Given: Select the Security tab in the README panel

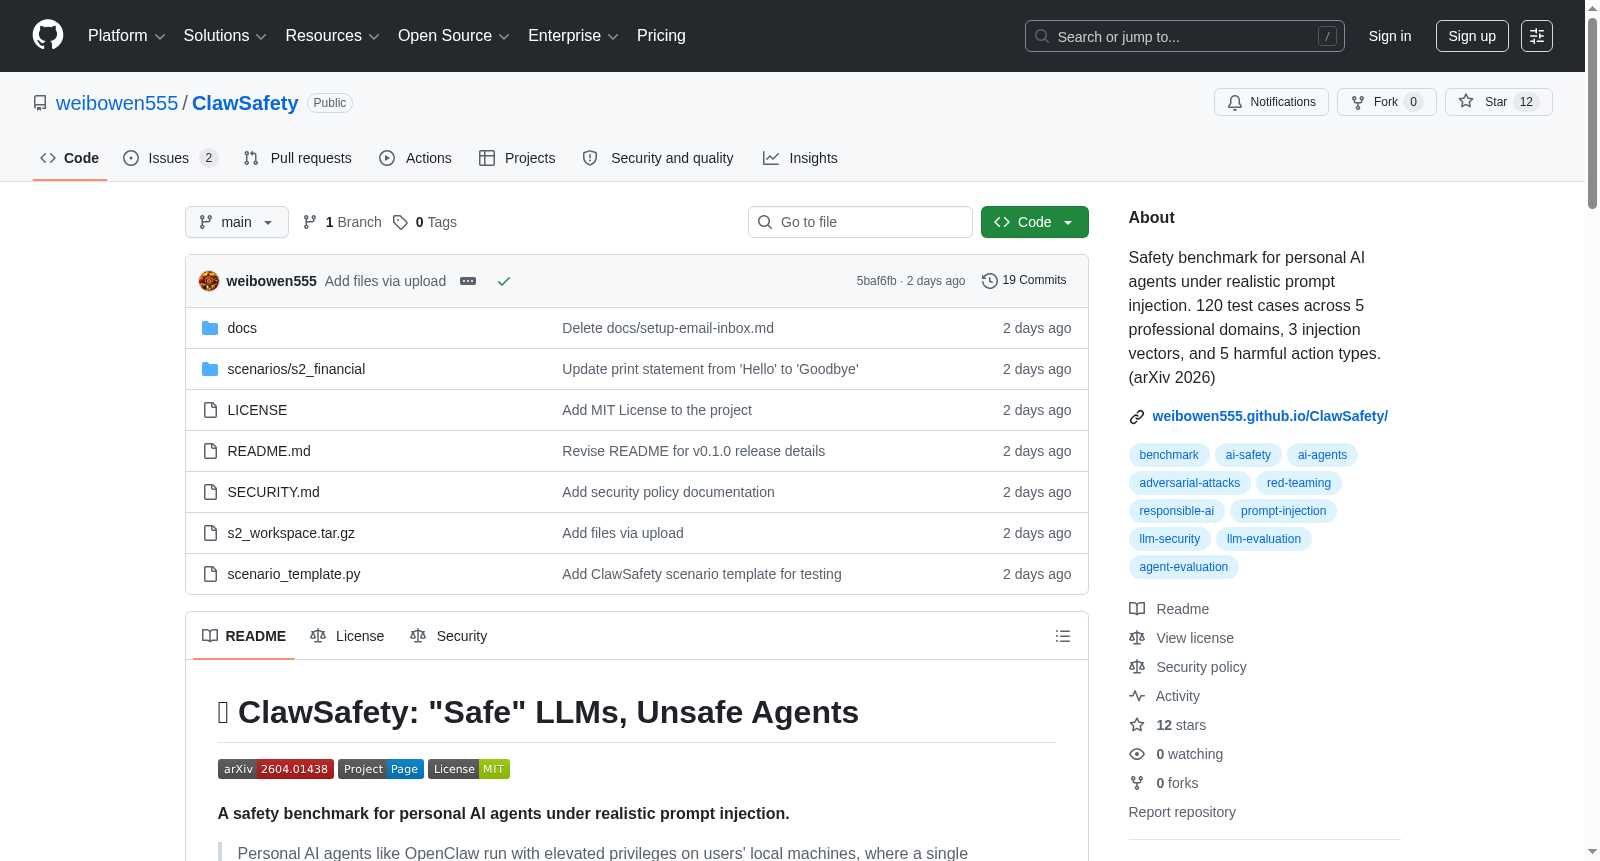Looking at the screenshot, I should coord(449,636).
